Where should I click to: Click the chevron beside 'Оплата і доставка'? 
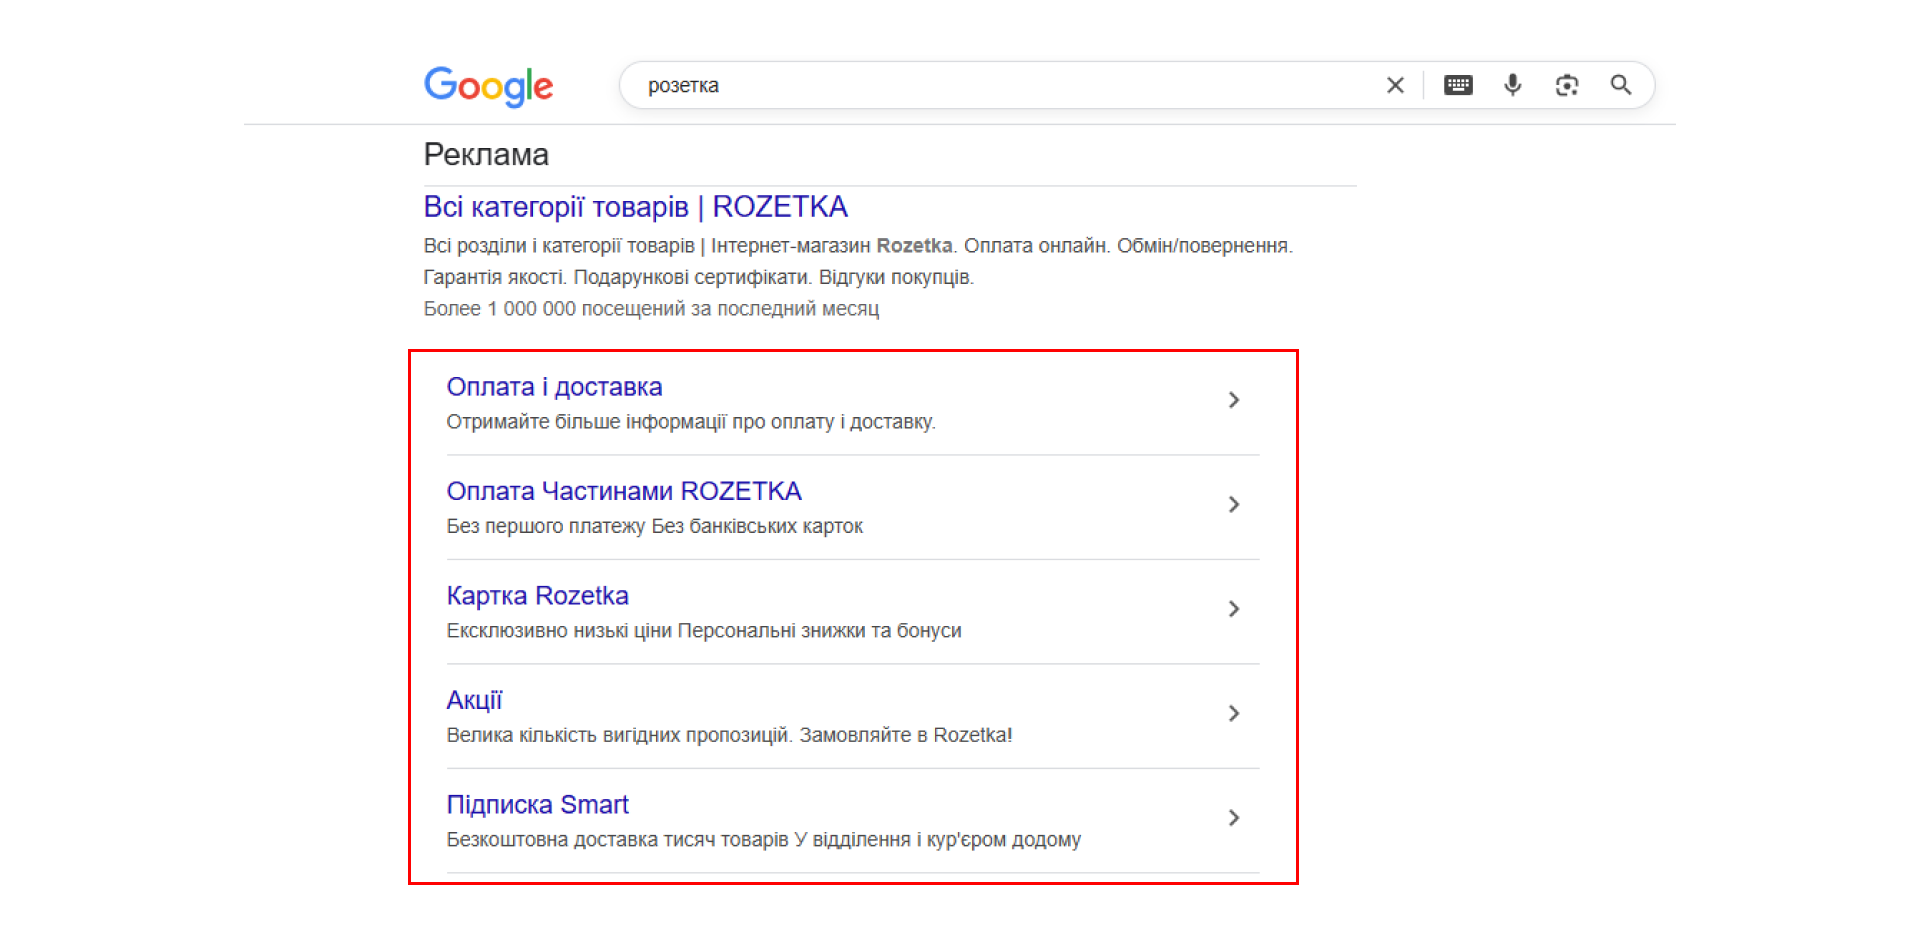coord(1233,400)
